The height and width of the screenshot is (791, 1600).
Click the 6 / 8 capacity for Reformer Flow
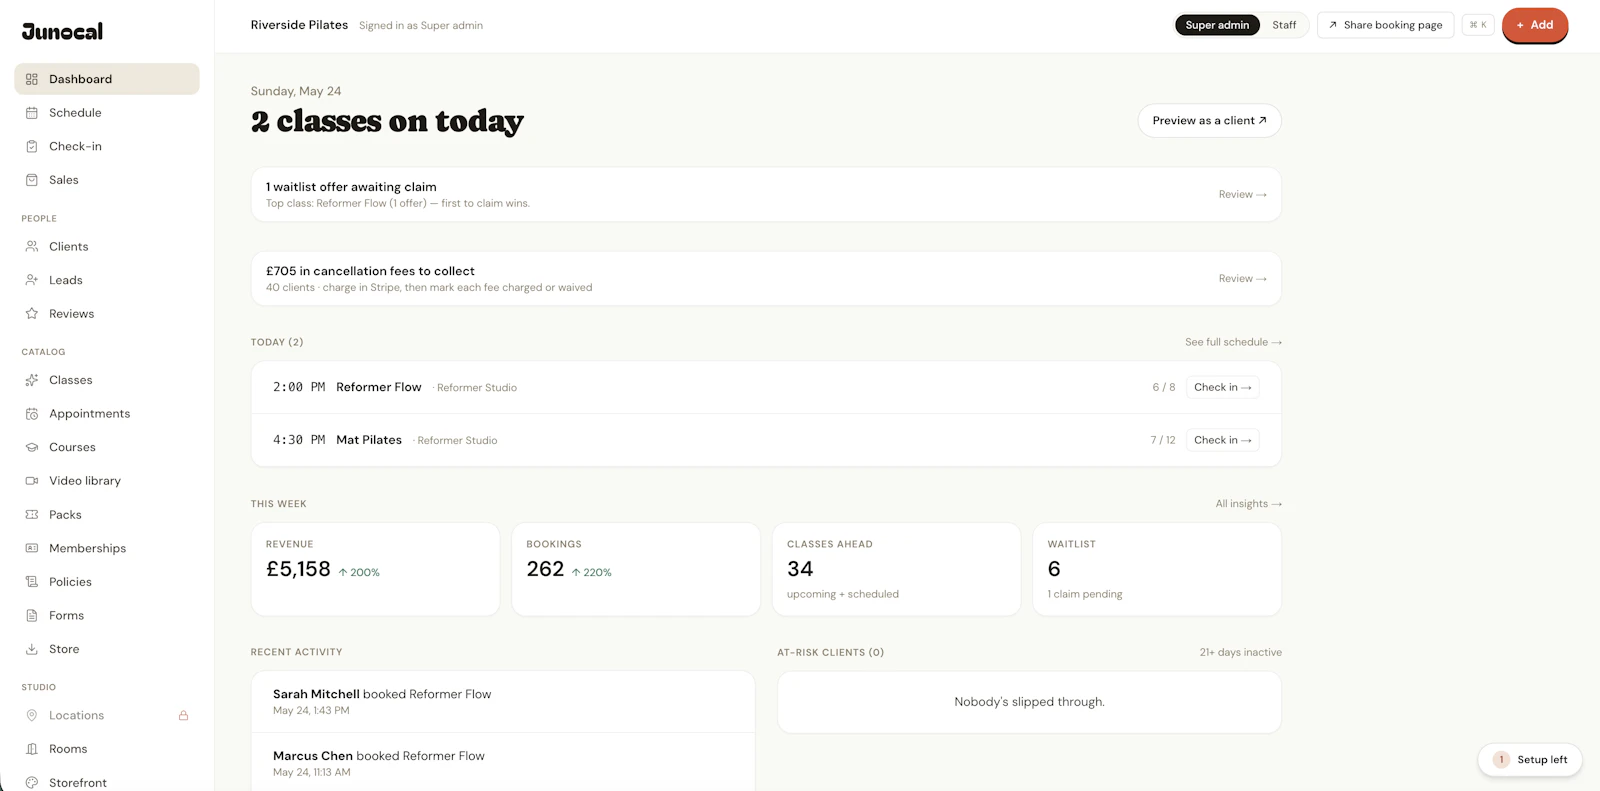point(1163,387)
